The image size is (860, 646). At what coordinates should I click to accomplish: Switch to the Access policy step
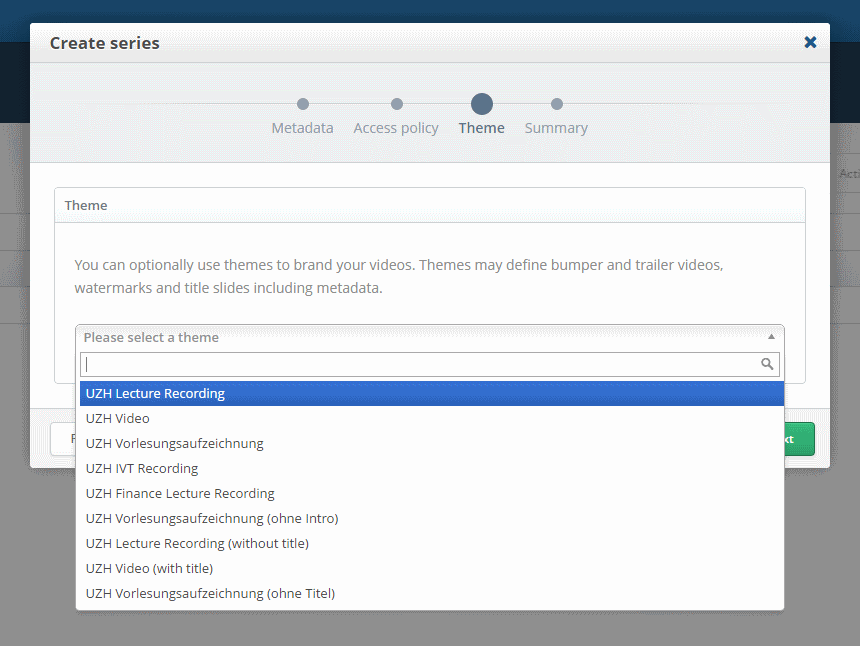pyautogui.click(x=396, y=128)
